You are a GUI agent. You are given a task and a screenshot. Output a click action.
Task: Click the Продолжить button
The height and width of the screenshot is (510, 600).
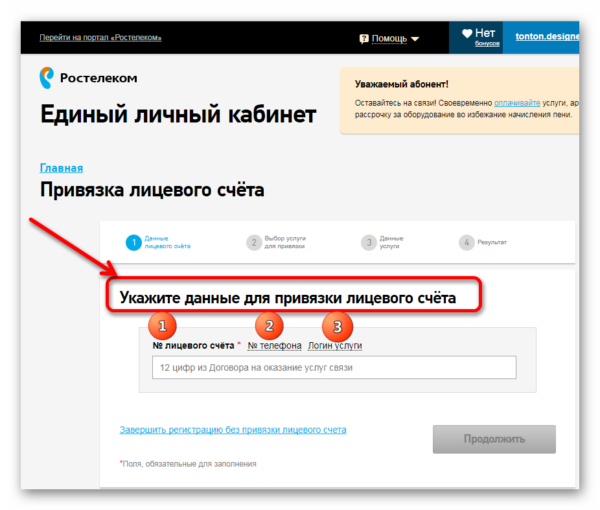point(494,439)
